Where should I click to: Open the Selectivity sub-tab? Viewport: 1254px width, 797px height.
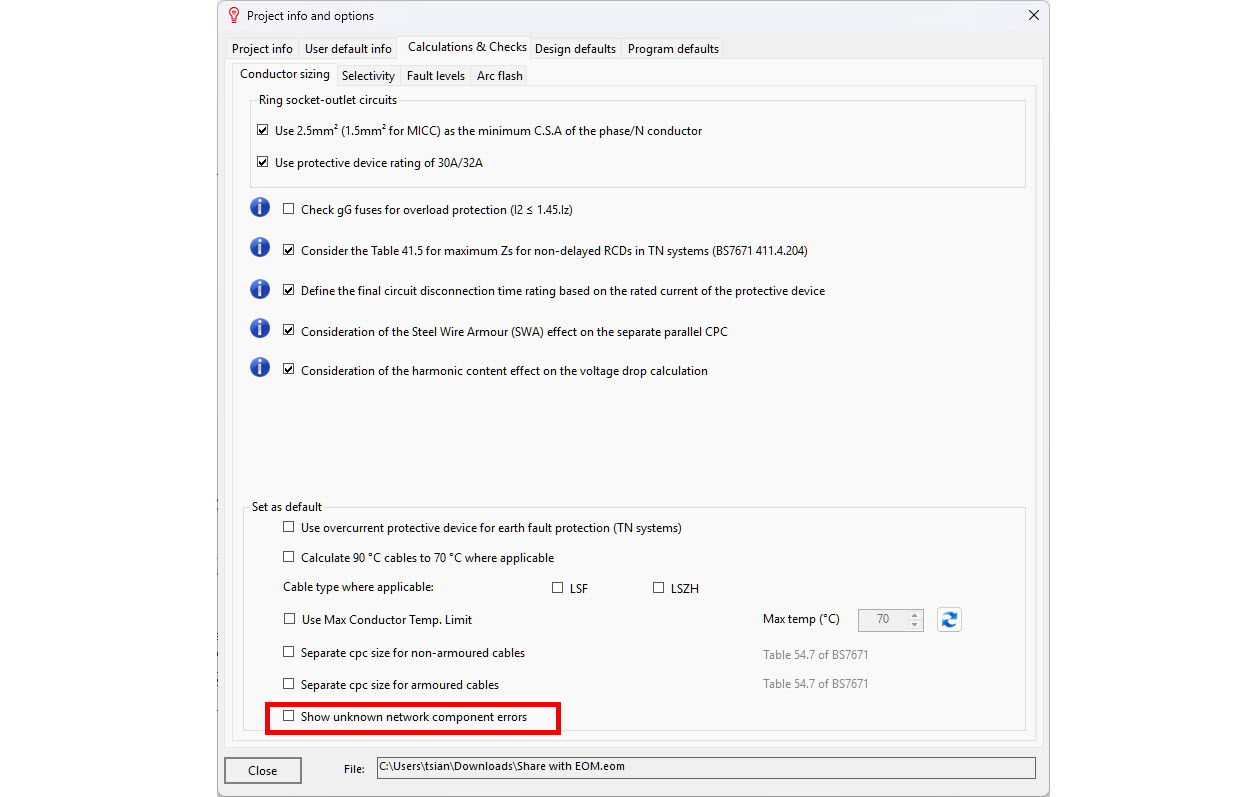(368, 76)
